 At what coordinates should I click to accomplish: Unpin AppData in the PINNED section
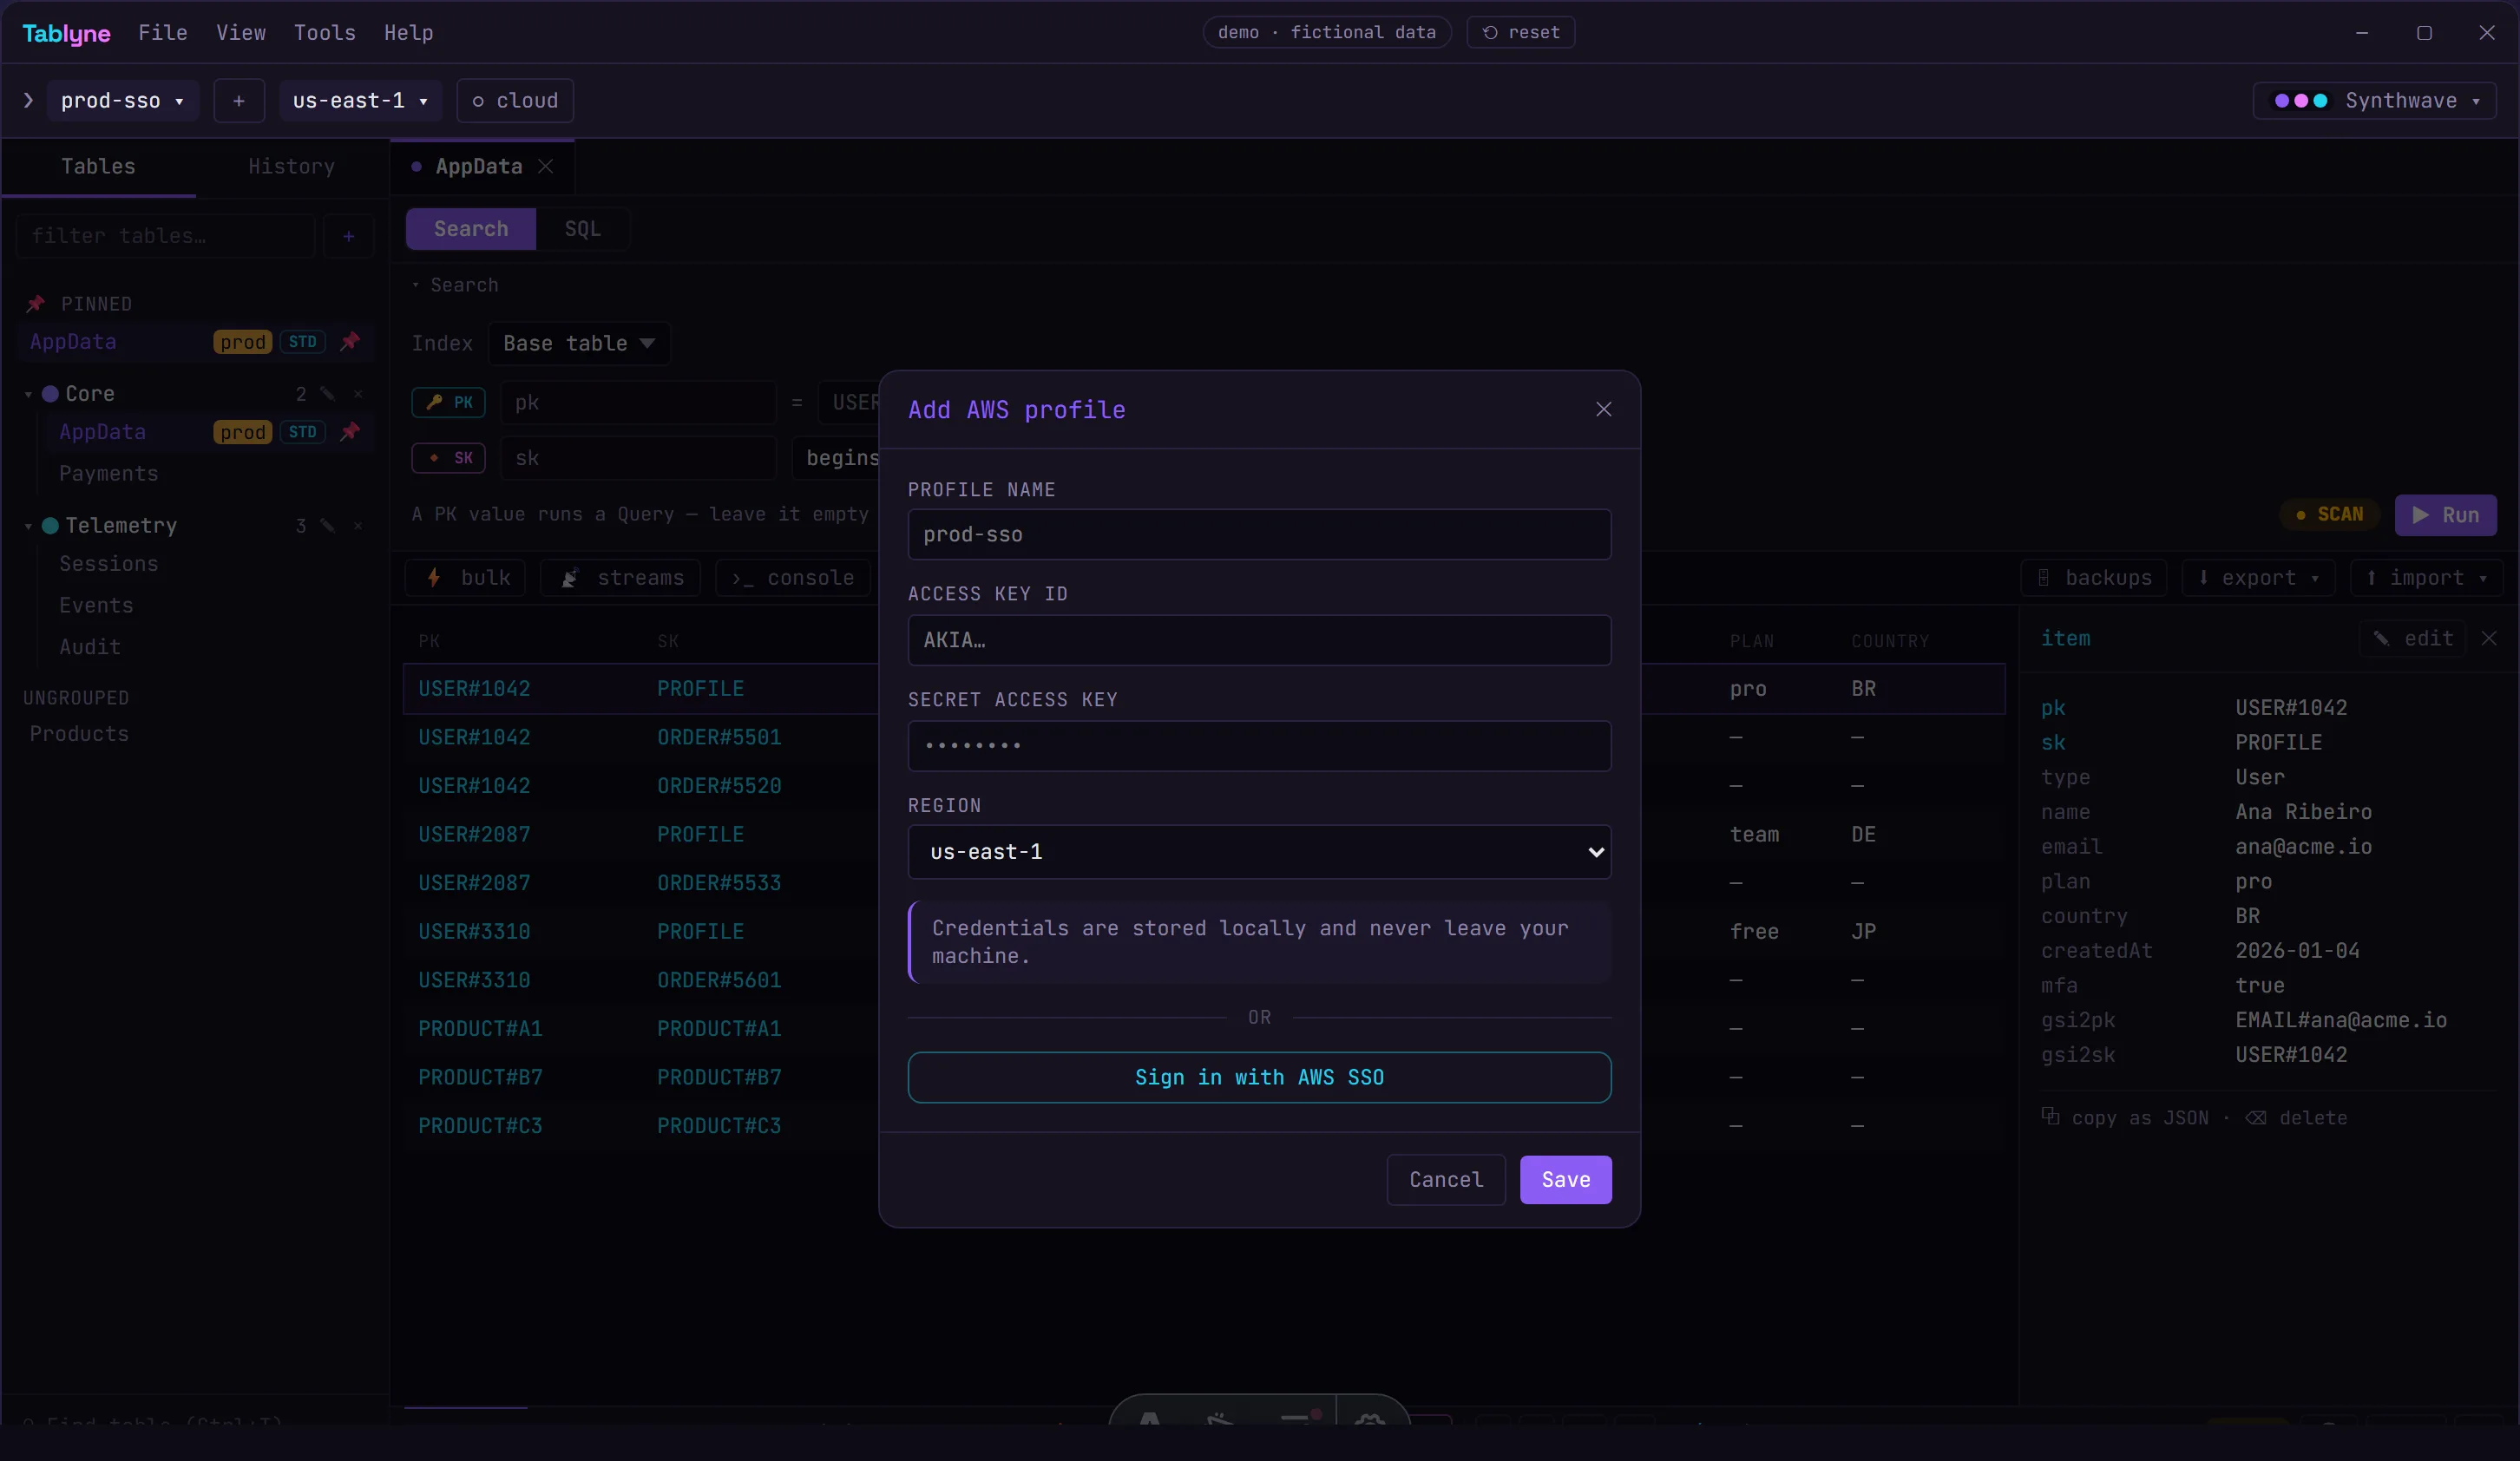(x=349, y=342)
